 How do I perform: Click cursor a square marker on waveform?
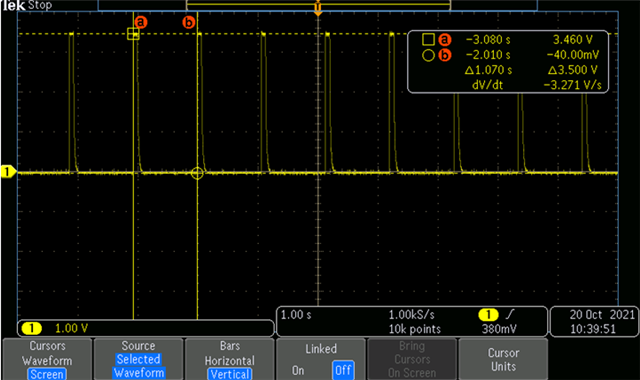pos(133,34)
